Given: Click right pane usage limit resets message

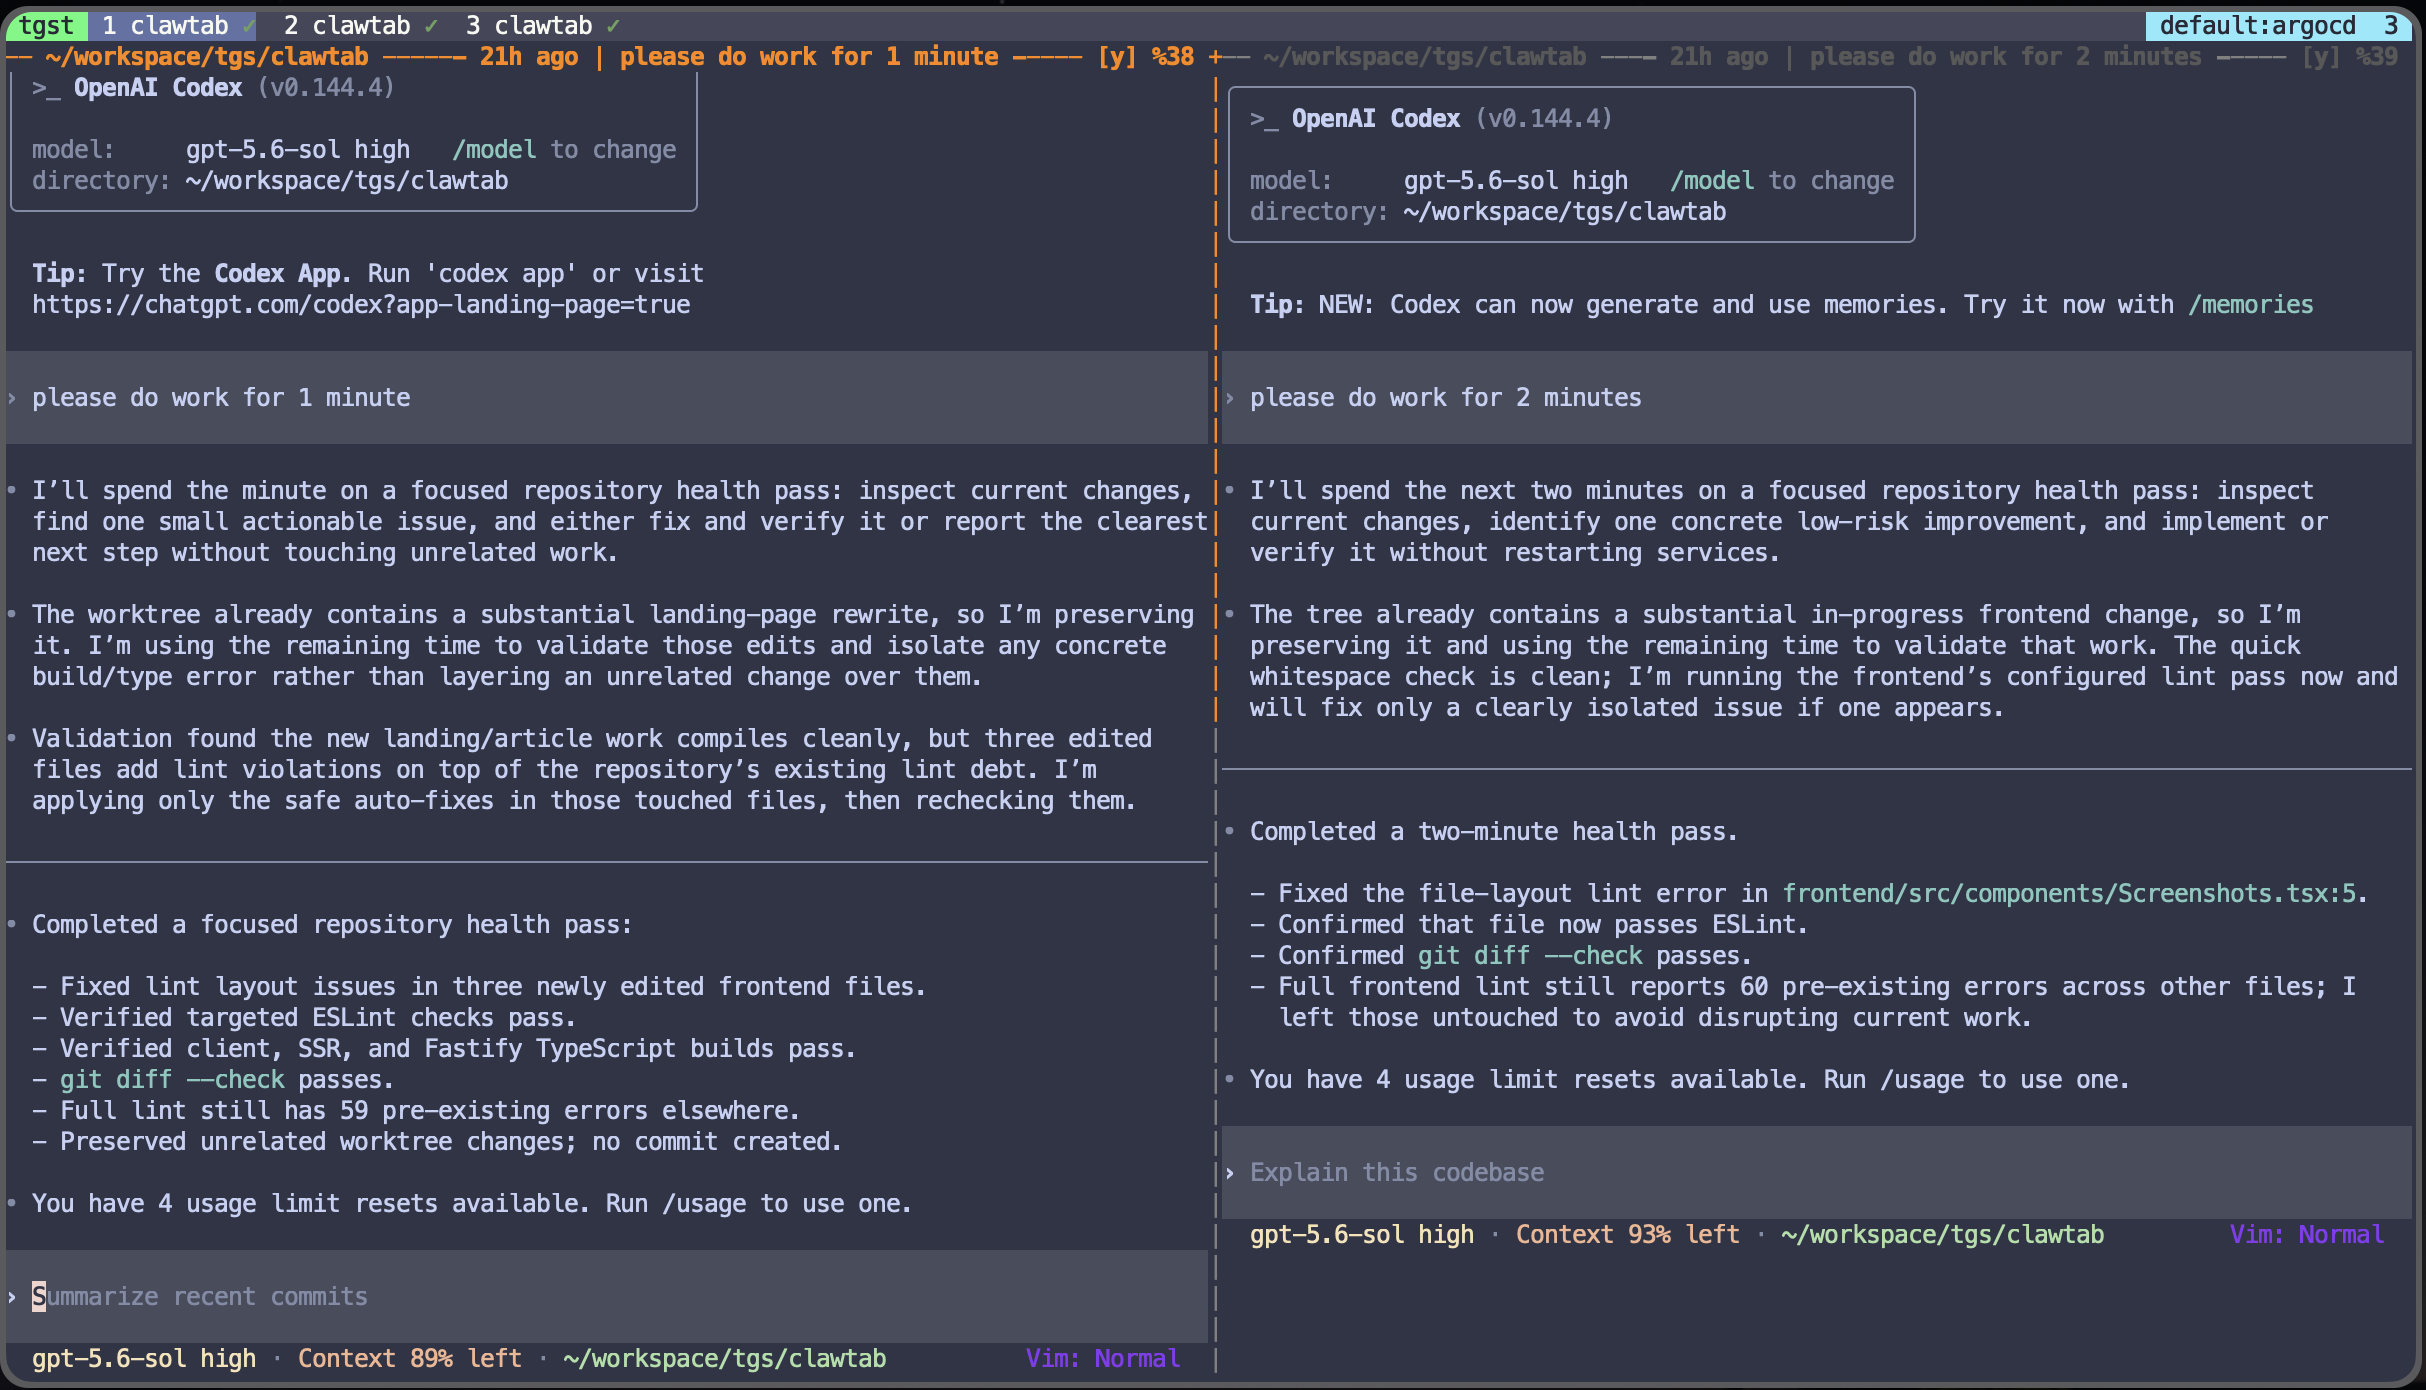Looking at the screenshot, I should tap(1690, 1079).
